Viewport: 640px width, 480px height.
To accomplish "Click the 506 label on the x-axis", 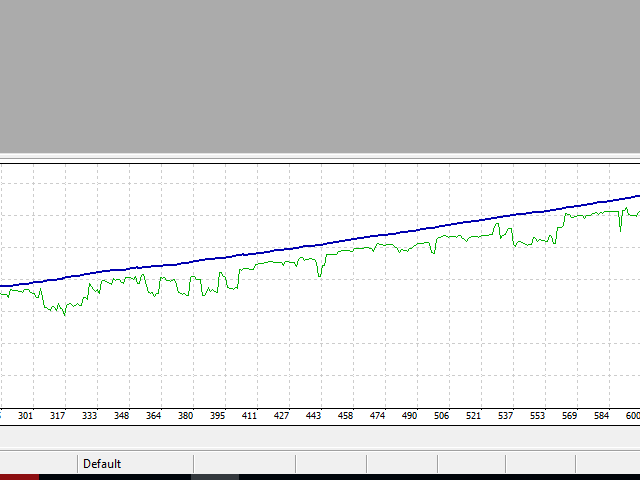I will (441, 415).
